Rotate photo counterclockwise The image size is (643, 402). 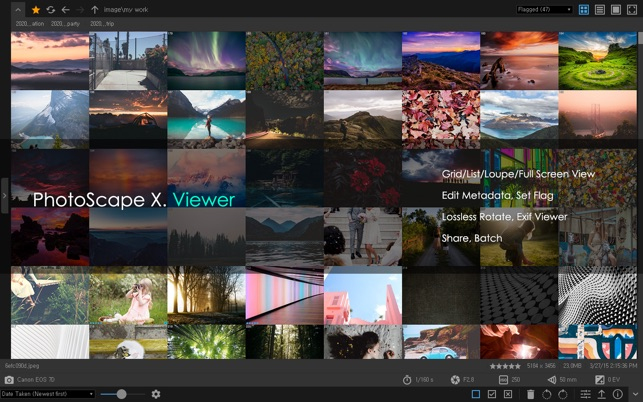(x=548, y=394)
